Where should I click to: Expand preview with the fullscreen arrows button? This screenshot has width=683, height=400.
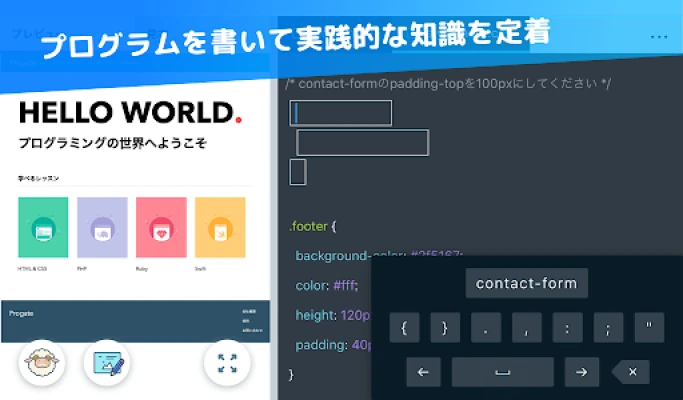coord(227,363)
